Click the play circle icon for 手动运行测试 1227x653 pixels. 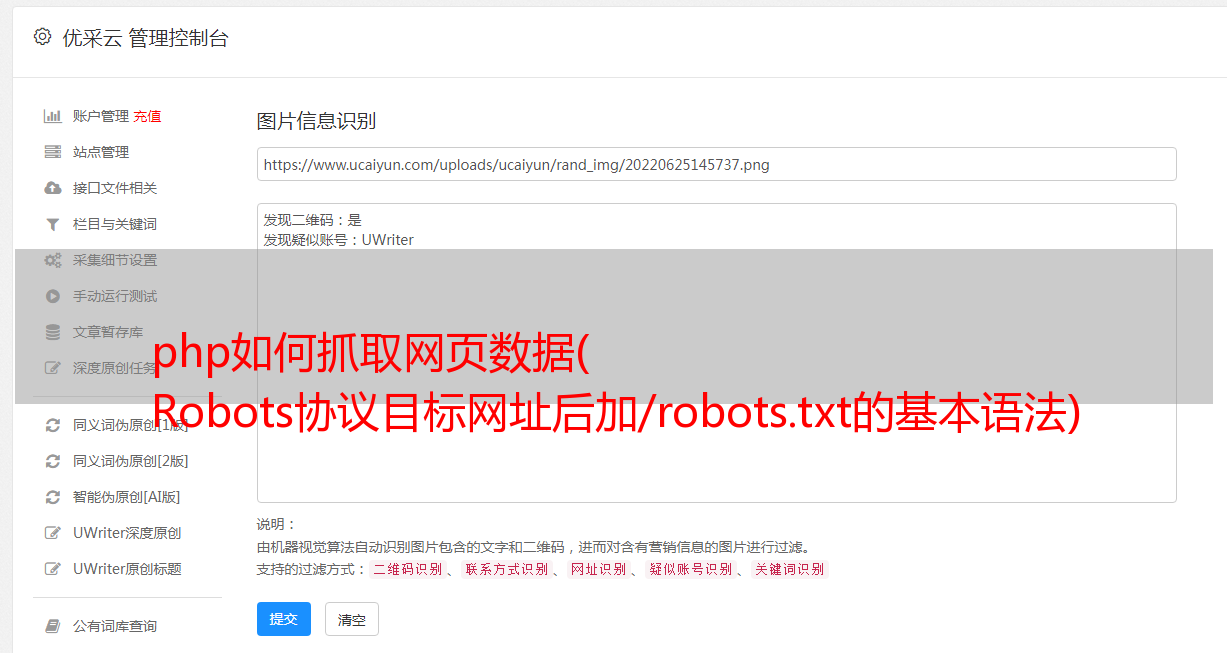coord(53,296)
